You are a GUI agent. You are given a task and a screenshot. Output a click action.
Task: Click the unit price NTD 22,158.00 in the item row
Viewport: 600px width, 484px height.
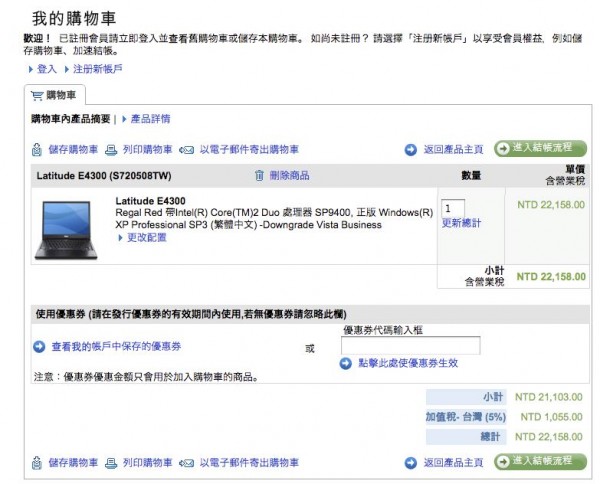click(x=551, y=205)
